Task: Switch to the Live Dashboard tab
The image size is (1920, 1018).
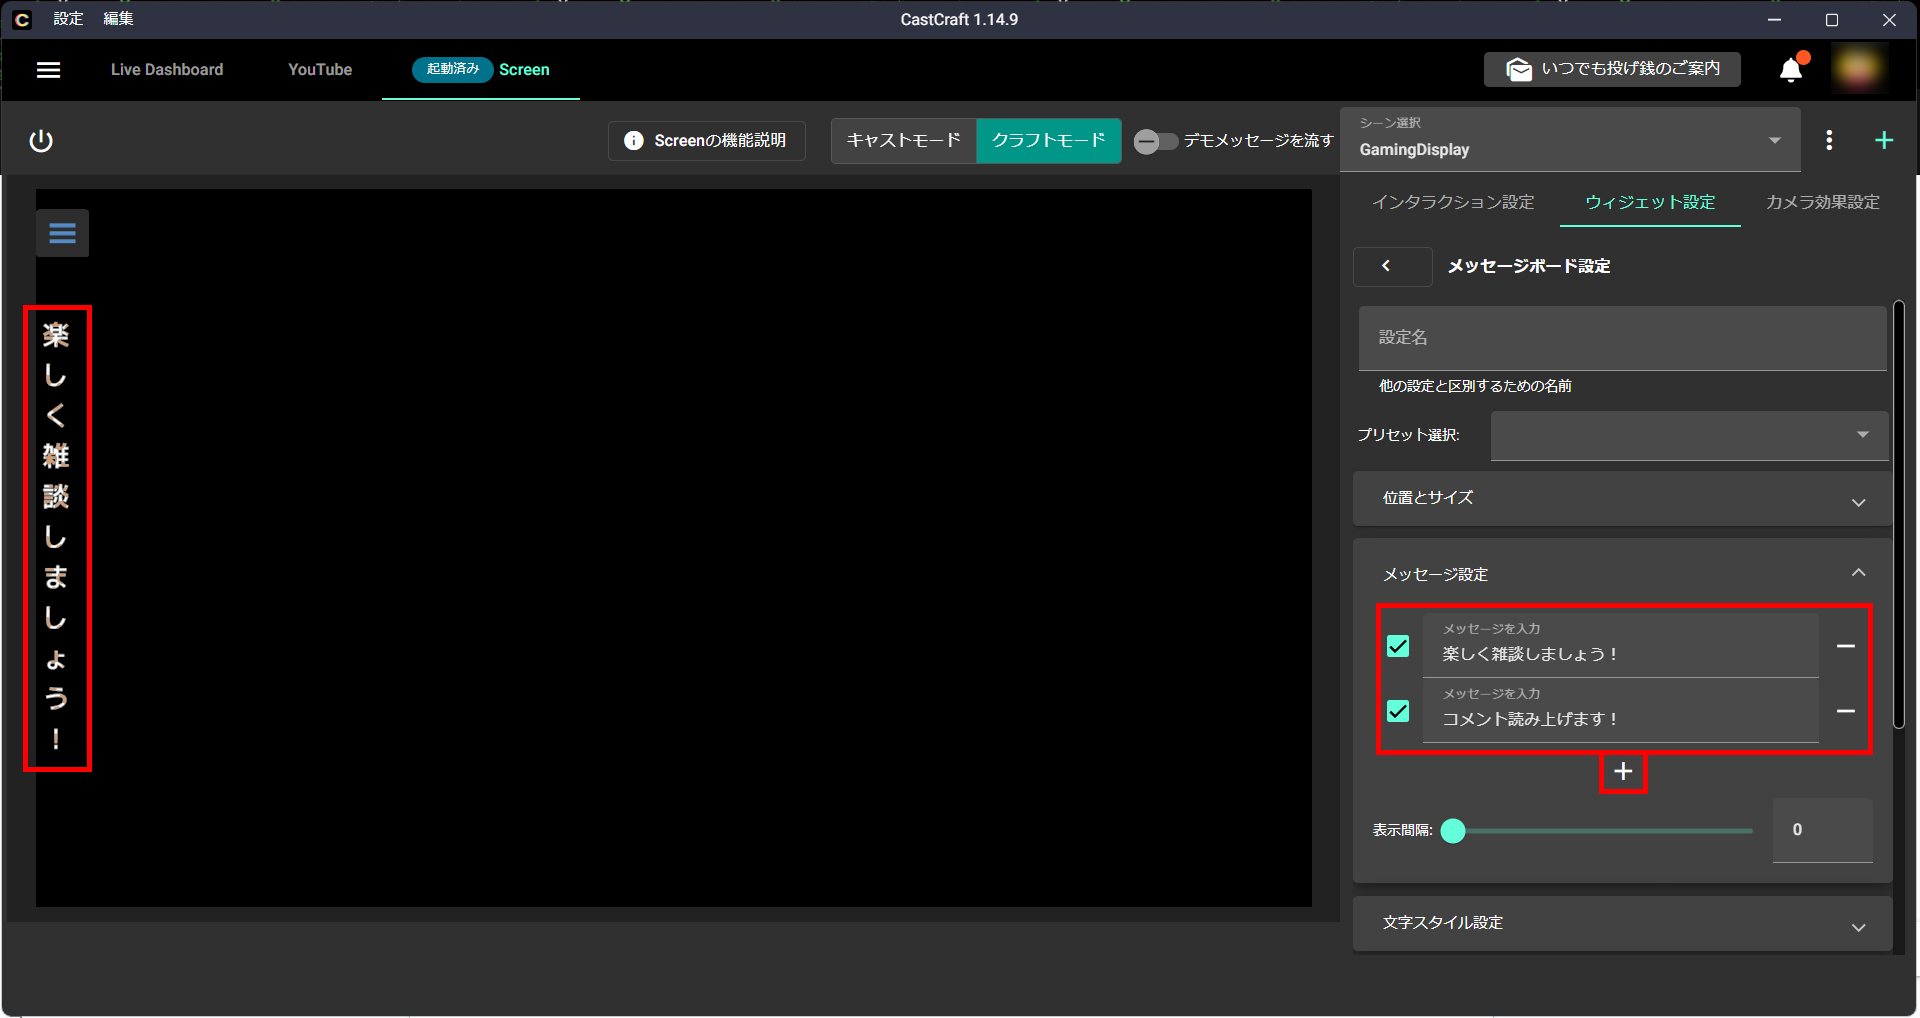Action: pyautogui.click(x=167, y=70)
